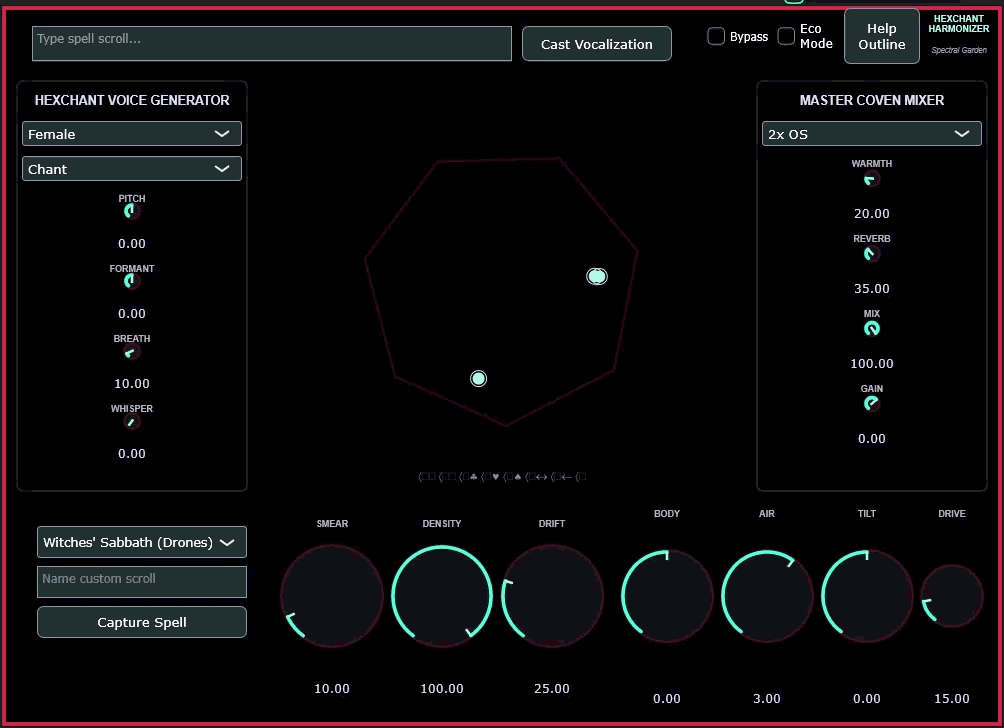Click the Air value 3.00
The height and width of the screenshot is (728, 1004).
(766, 699)
